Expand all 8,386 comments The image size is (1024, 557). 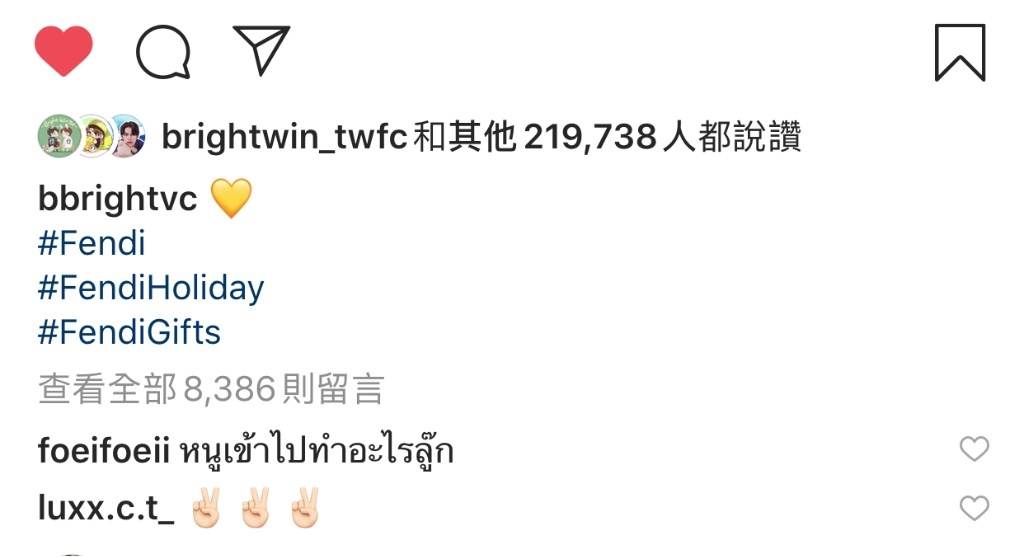(x=211, y=389)
